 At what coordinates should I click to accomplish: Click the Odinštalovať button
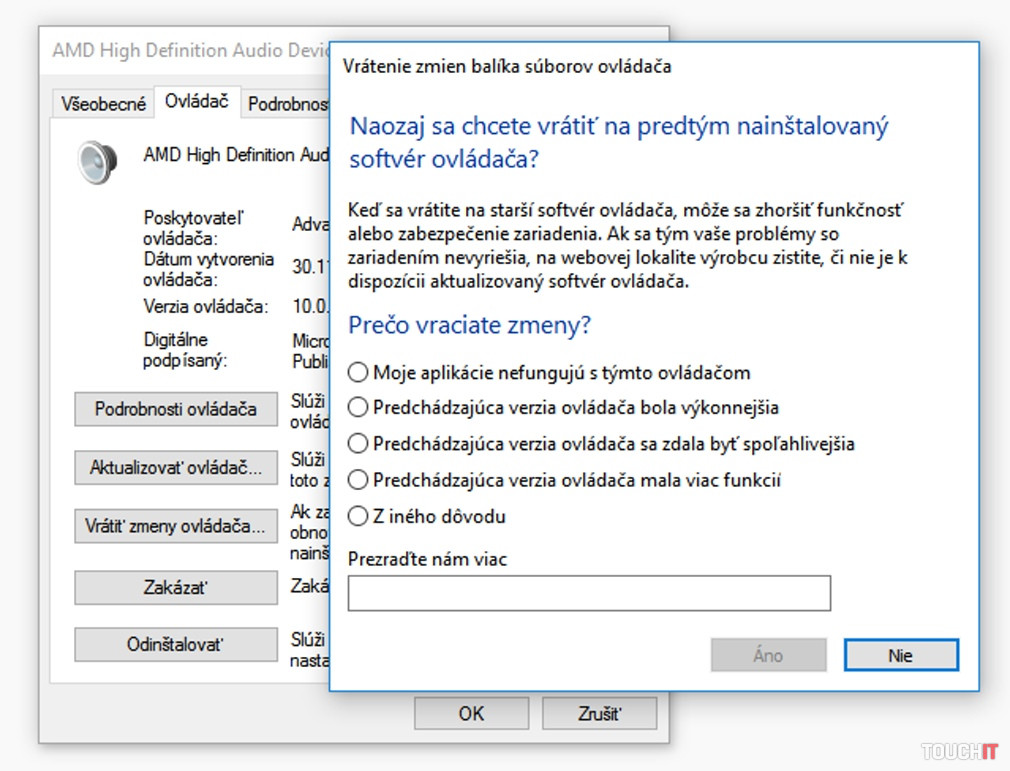point(175,645)
